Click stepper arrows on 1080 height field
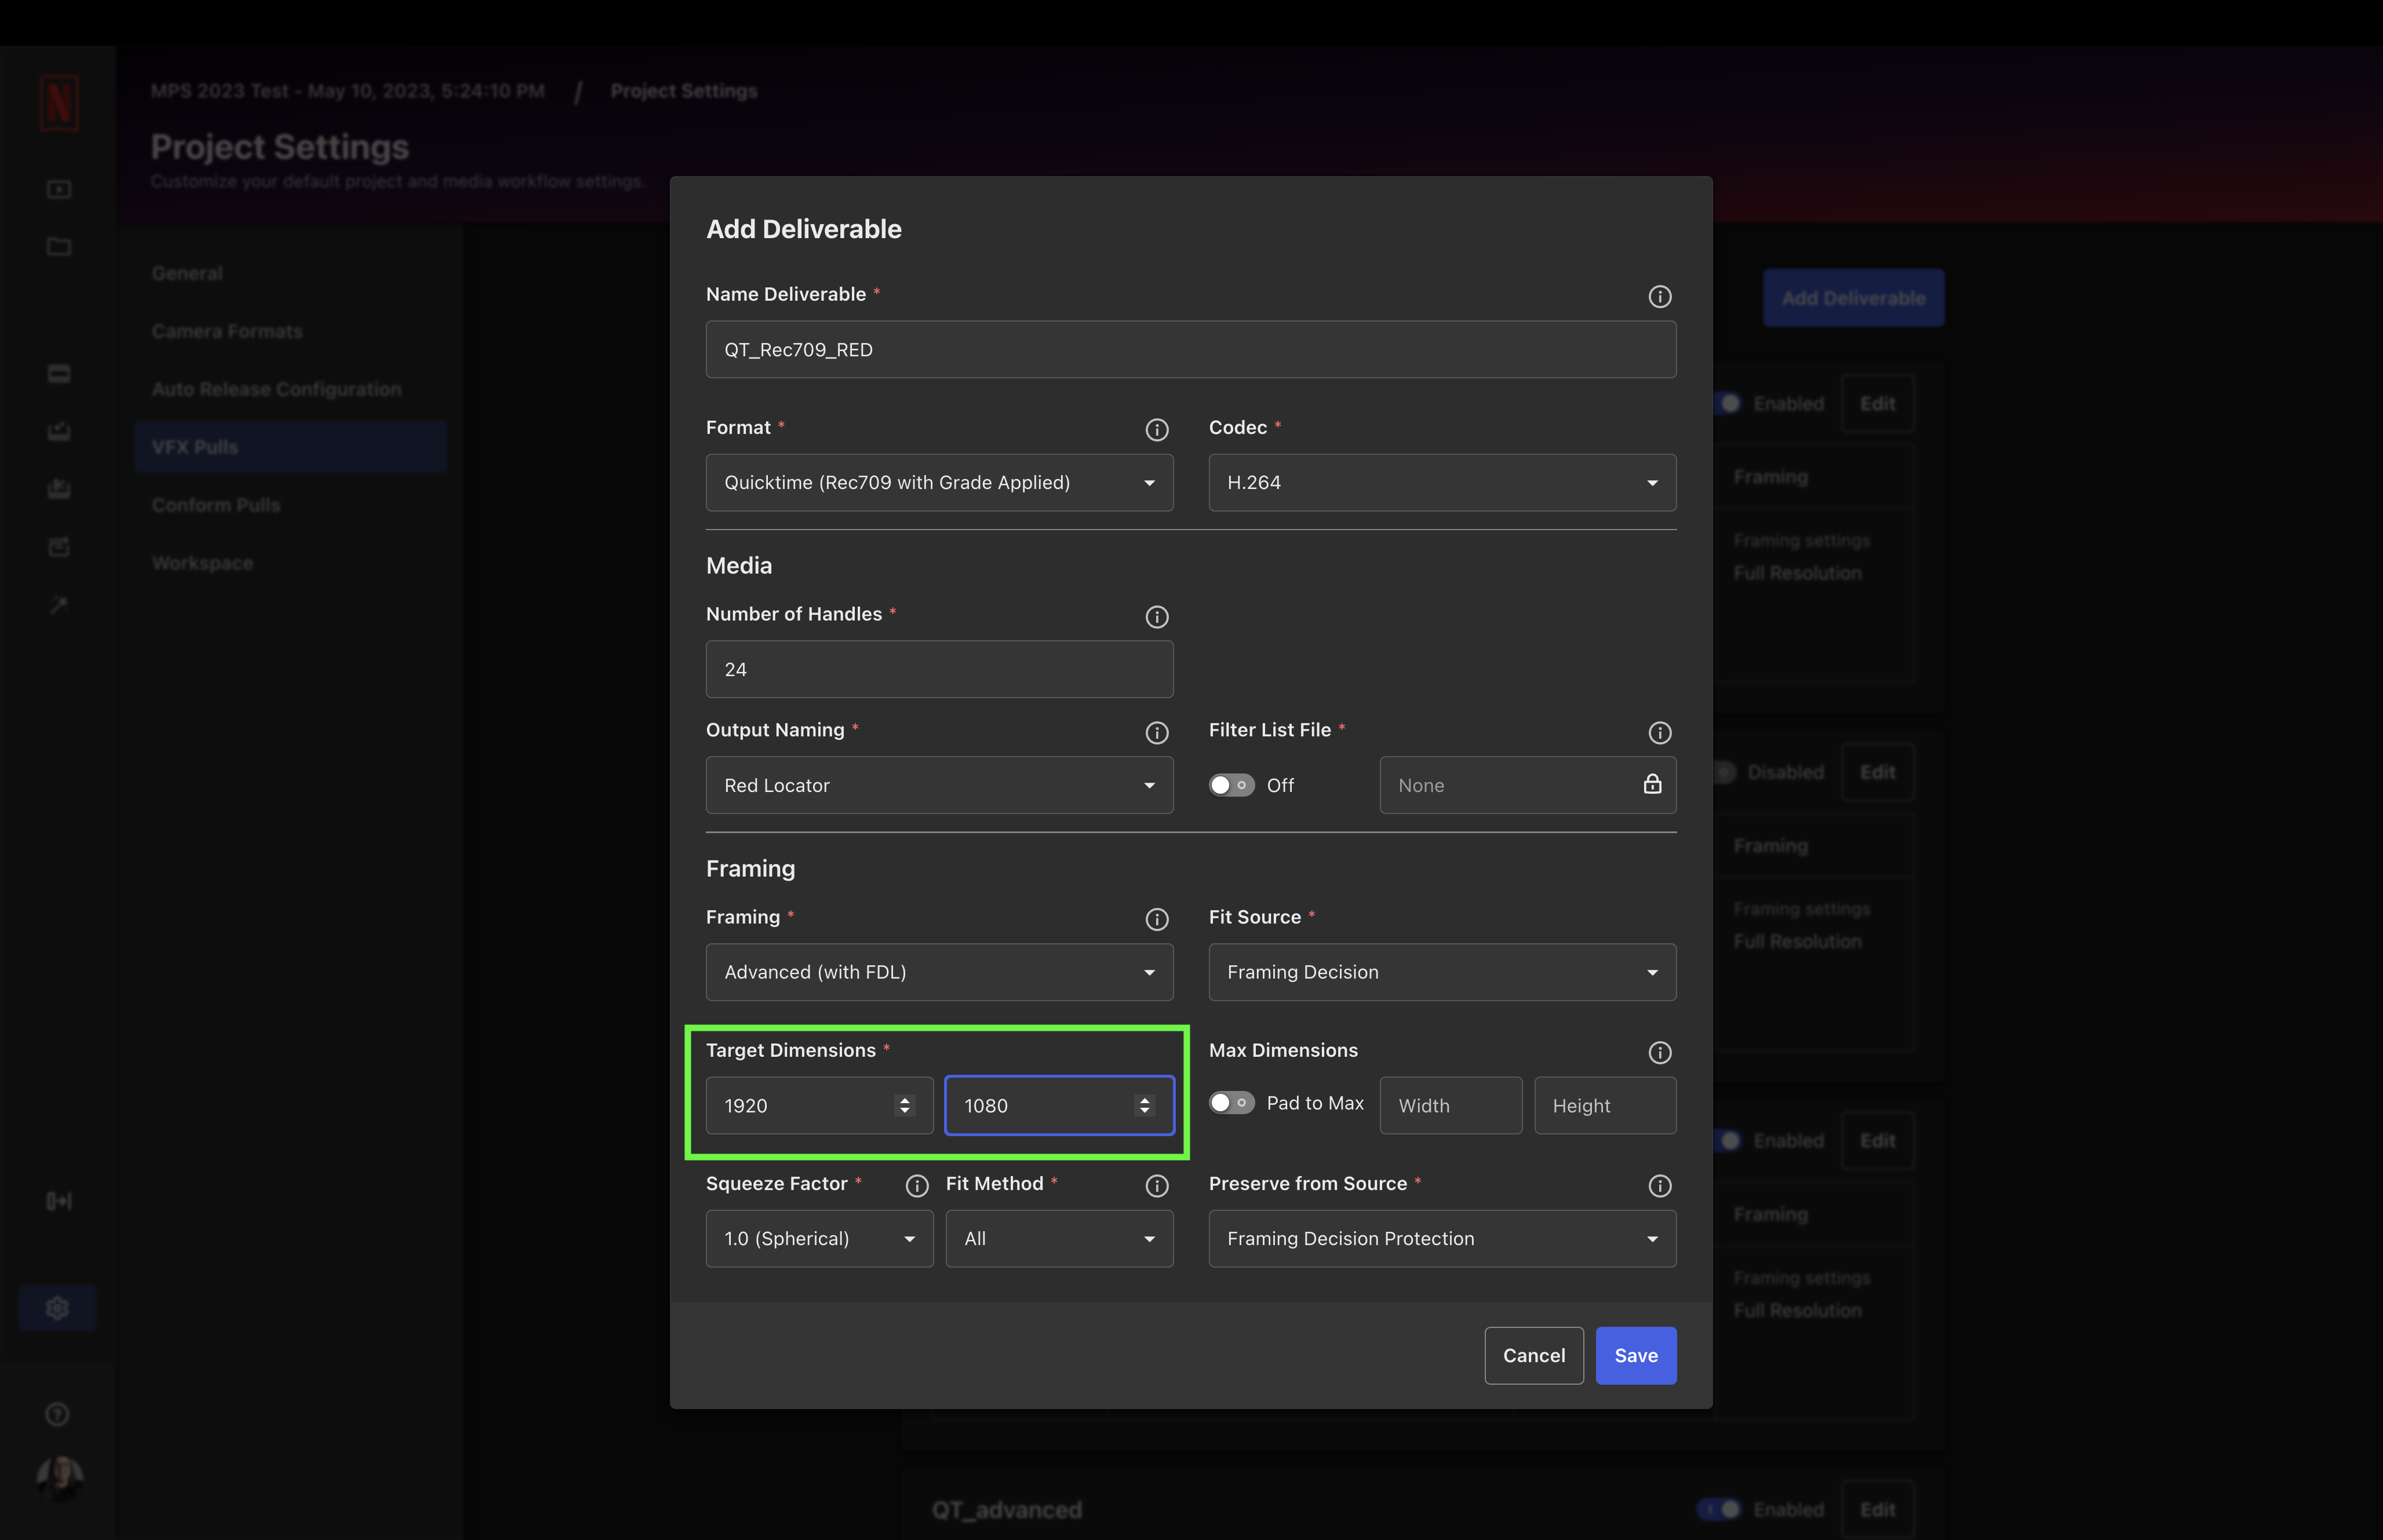2383x1540 pixels. (1144, 1105)
